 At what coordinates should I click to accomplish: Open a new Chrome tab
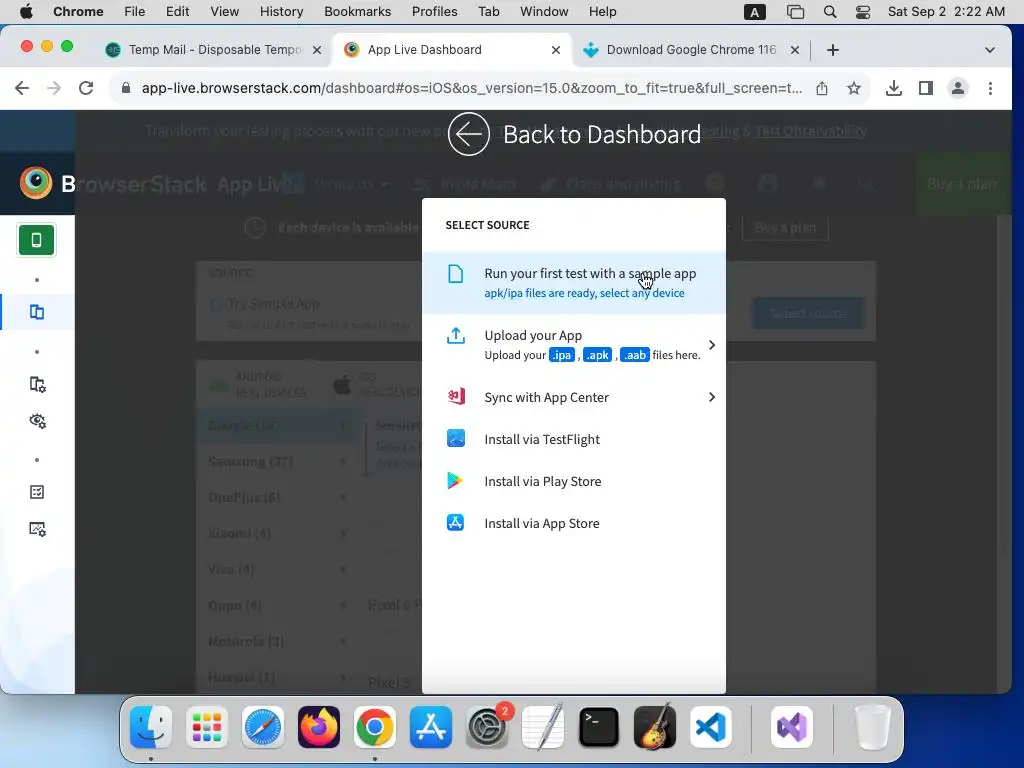(x=833, y=50)
